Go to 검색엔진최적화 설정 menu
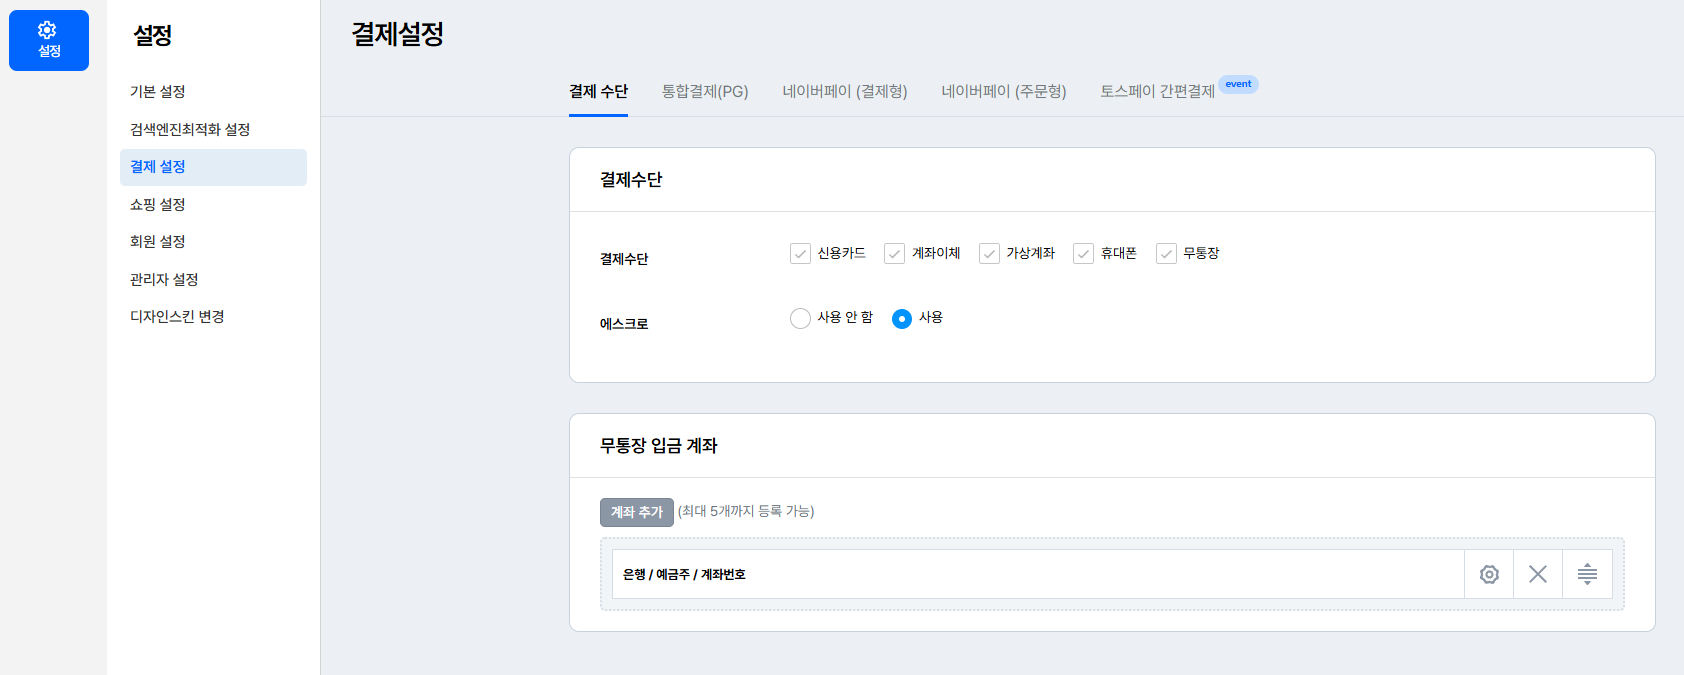This screenshot has height=675, width=1684. click(x=190, y=130)
